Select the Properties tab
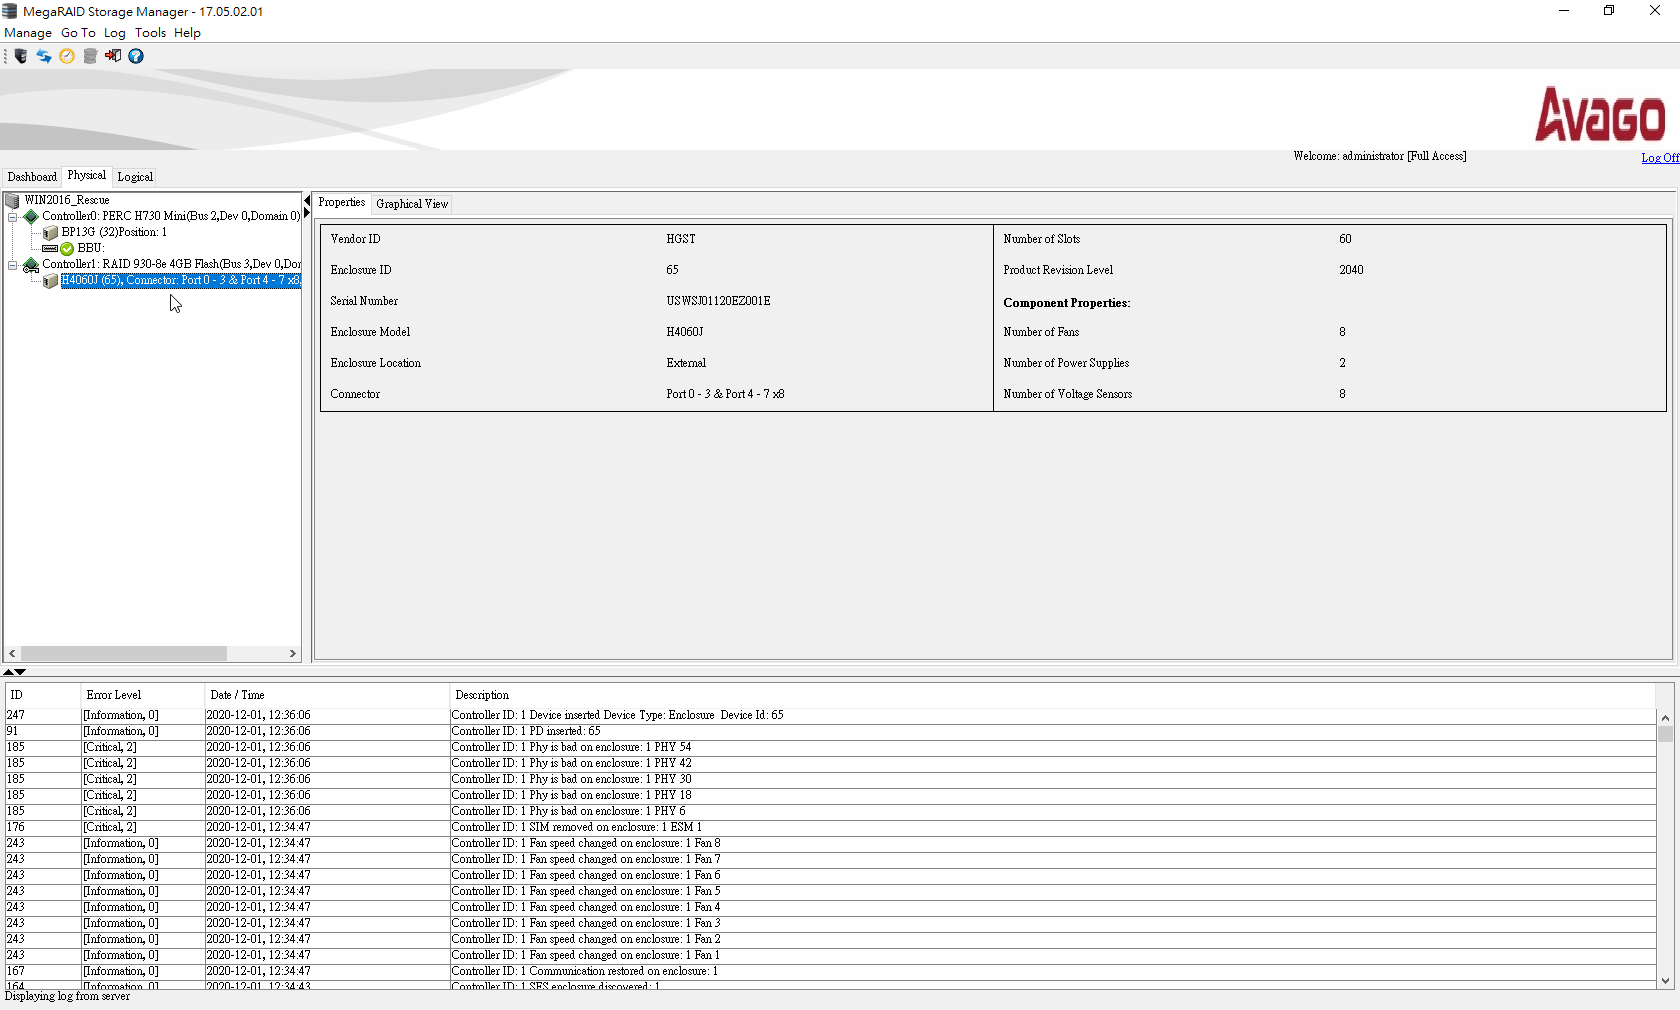This screenshot has height=1010, width=1680. pyautogui.click(x=342, y=202)
